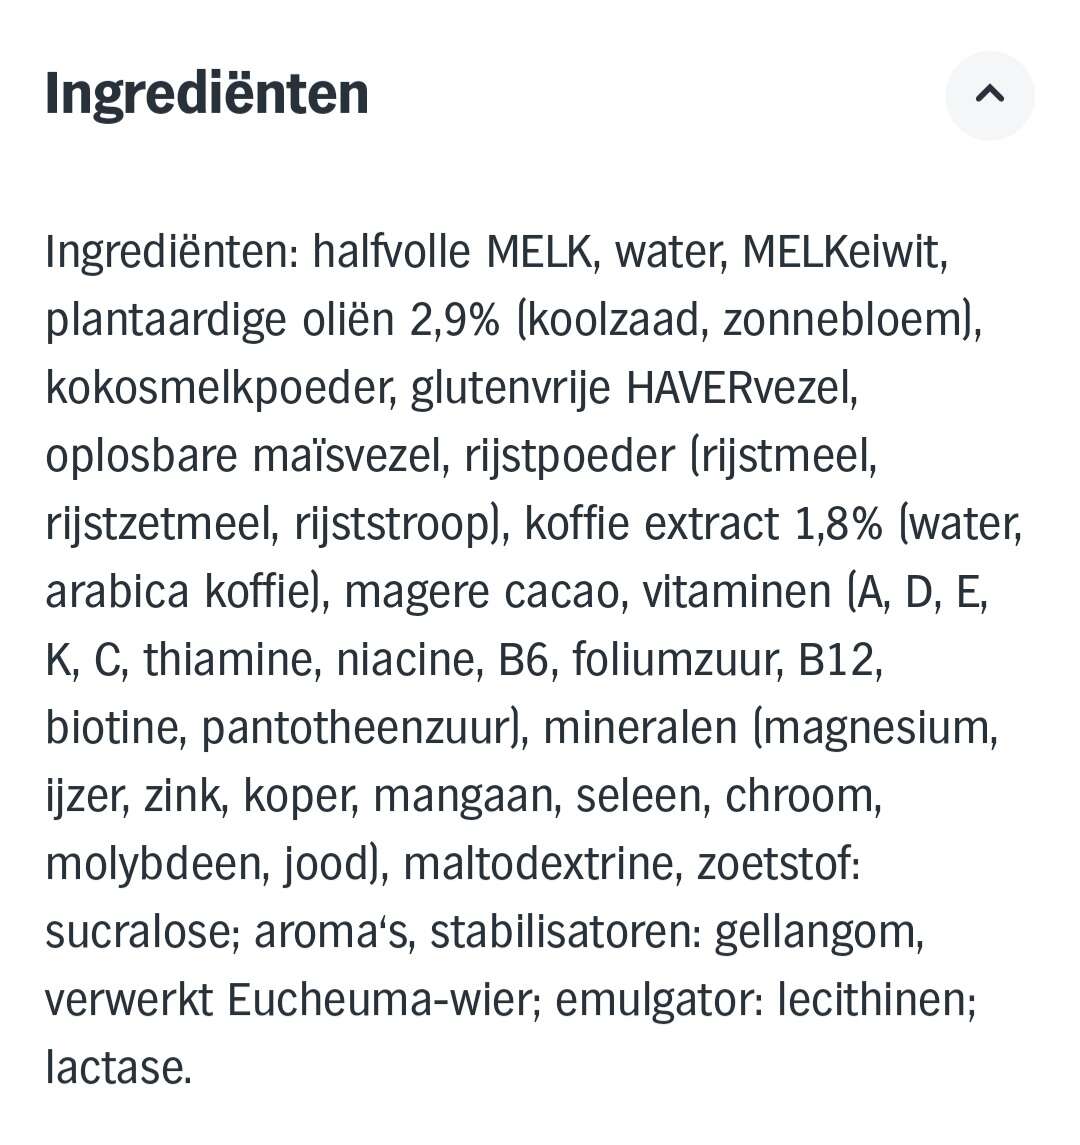Click the 'oplosbare maïsvezel' text
This screenshot has width=1080, height=1145.
click(244, 456)
